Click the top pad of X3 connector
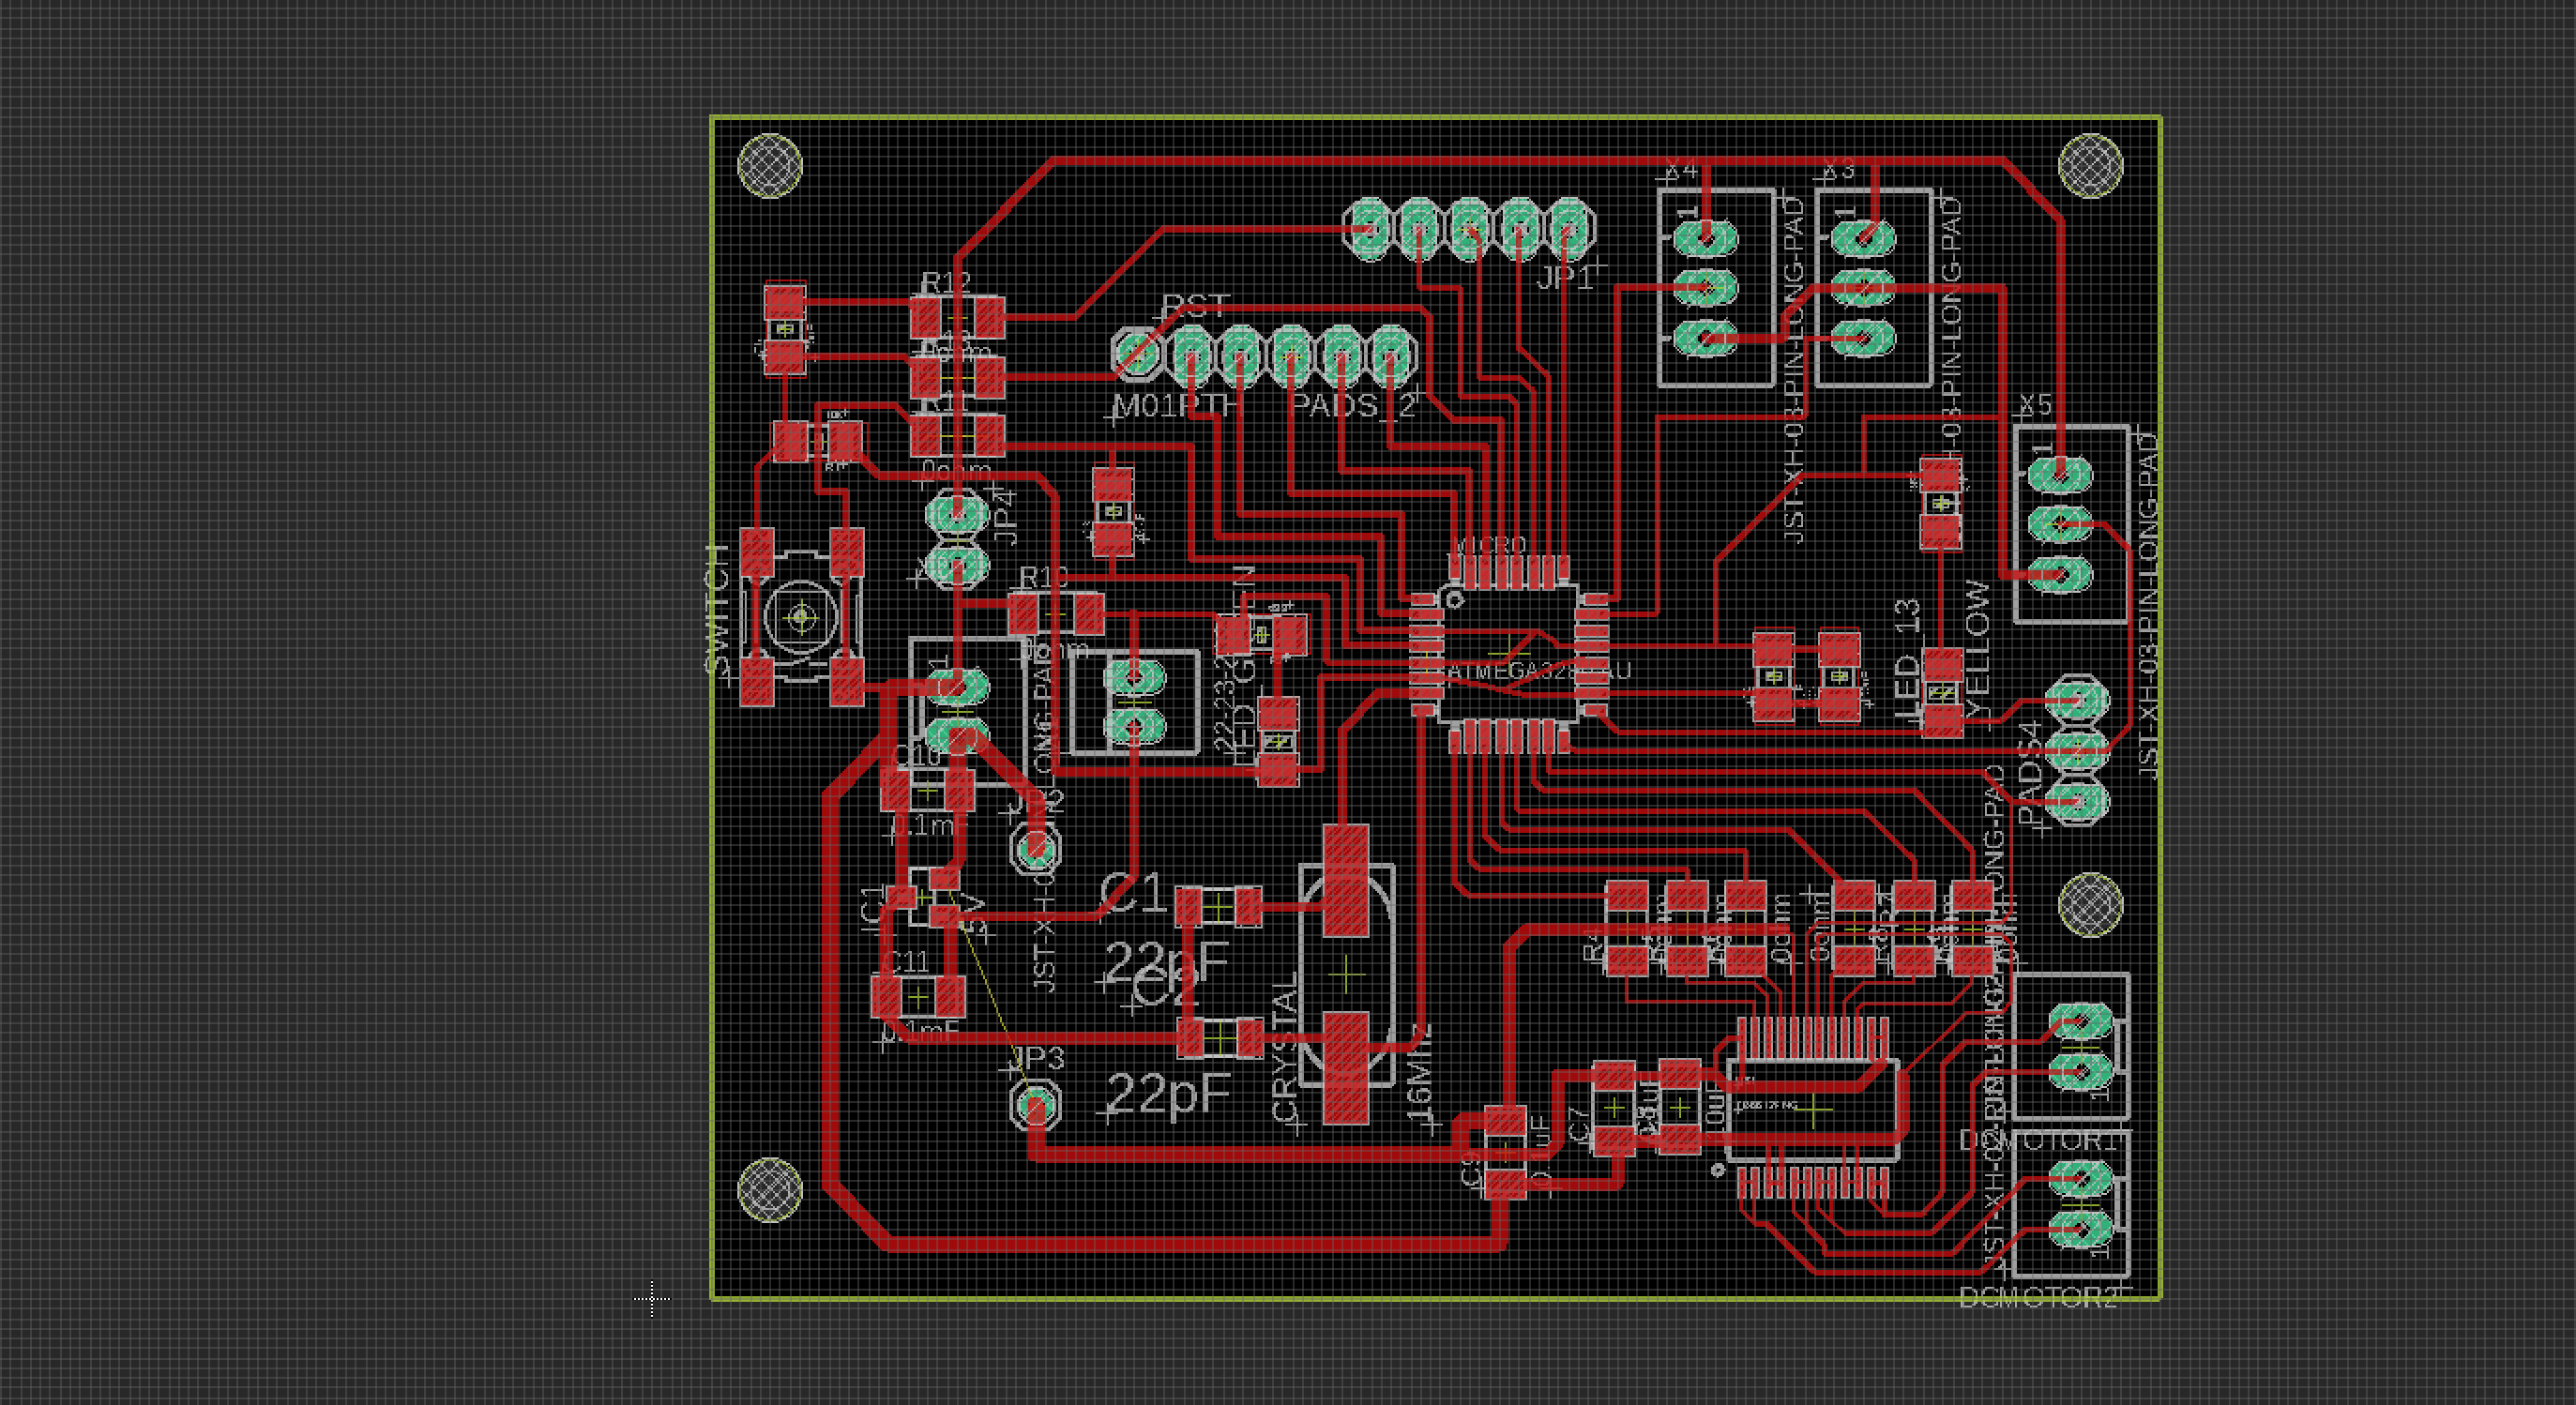Screen dimensions: 2576x1405 click(x=1863, y=238)
